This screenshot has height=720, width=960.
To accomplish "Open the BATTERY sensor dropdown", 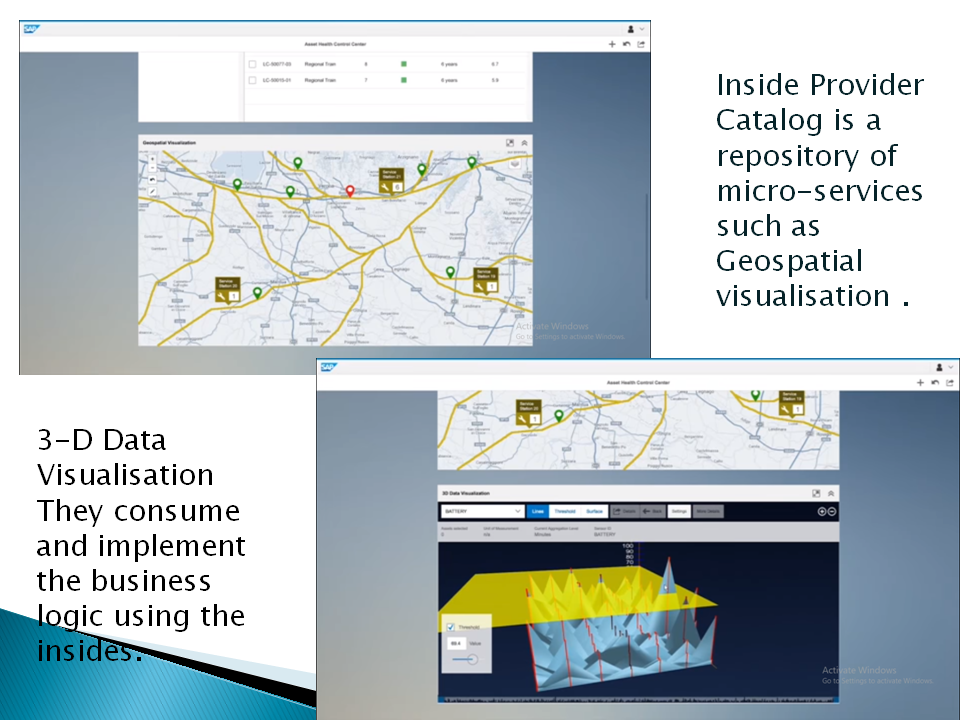I will 482,511.
